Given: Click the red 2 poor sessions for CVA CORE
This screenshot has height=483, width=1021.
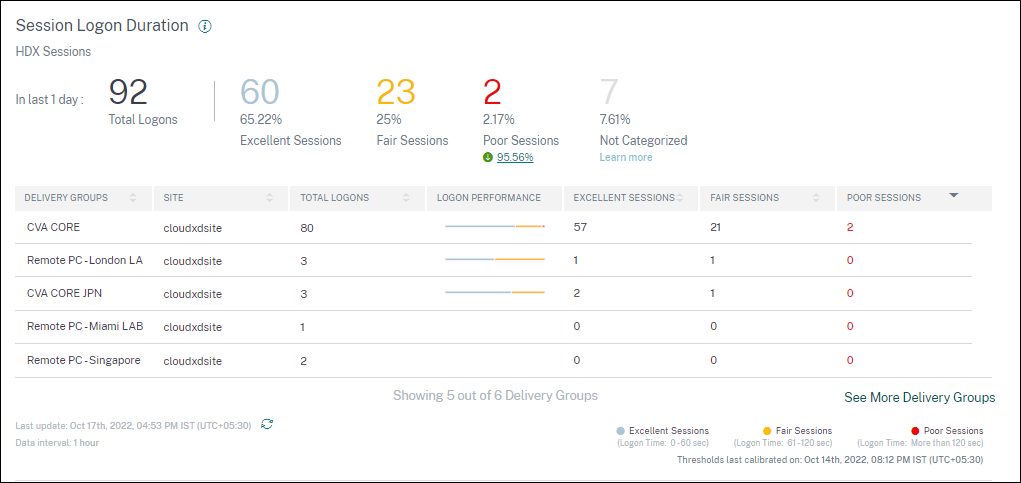Looking at the screenshot, I should [x=850, y=227].
